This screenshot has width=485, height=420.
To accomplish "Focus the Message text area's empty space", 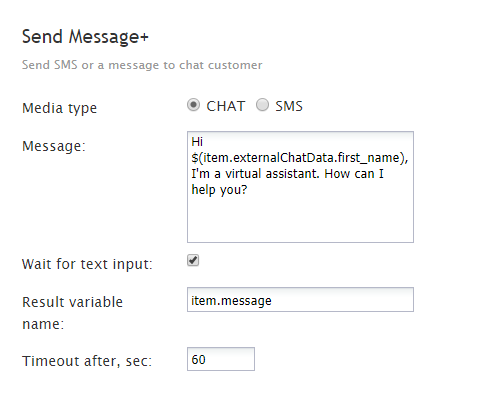I will pos(300,220).
